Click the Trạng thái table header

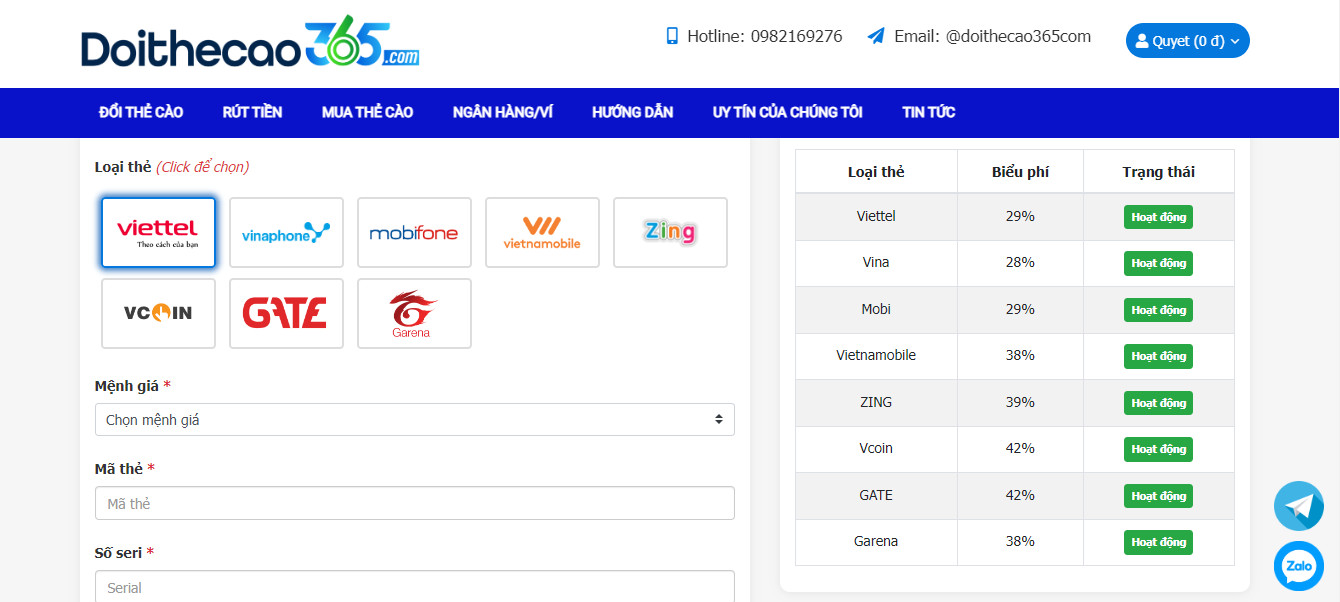coord(1158,172)
